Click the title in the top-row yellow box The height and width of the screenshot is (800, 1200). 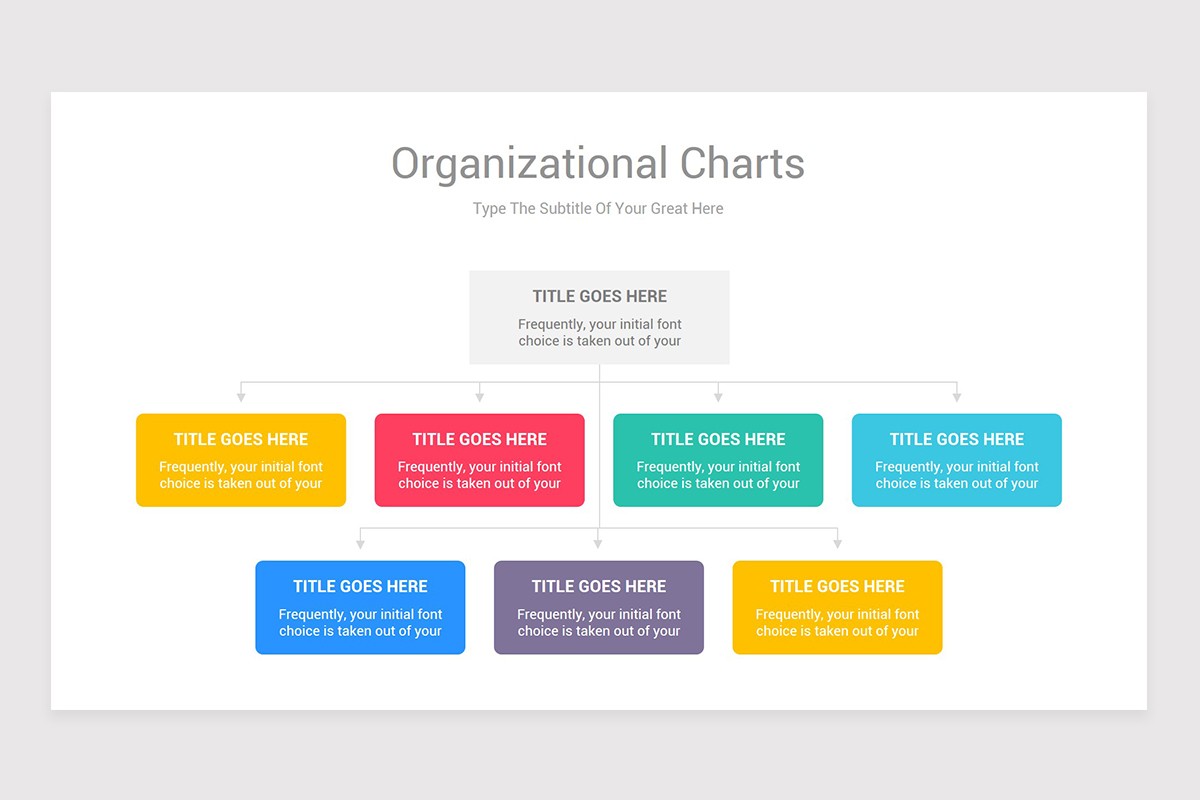(x=241, y=439)
